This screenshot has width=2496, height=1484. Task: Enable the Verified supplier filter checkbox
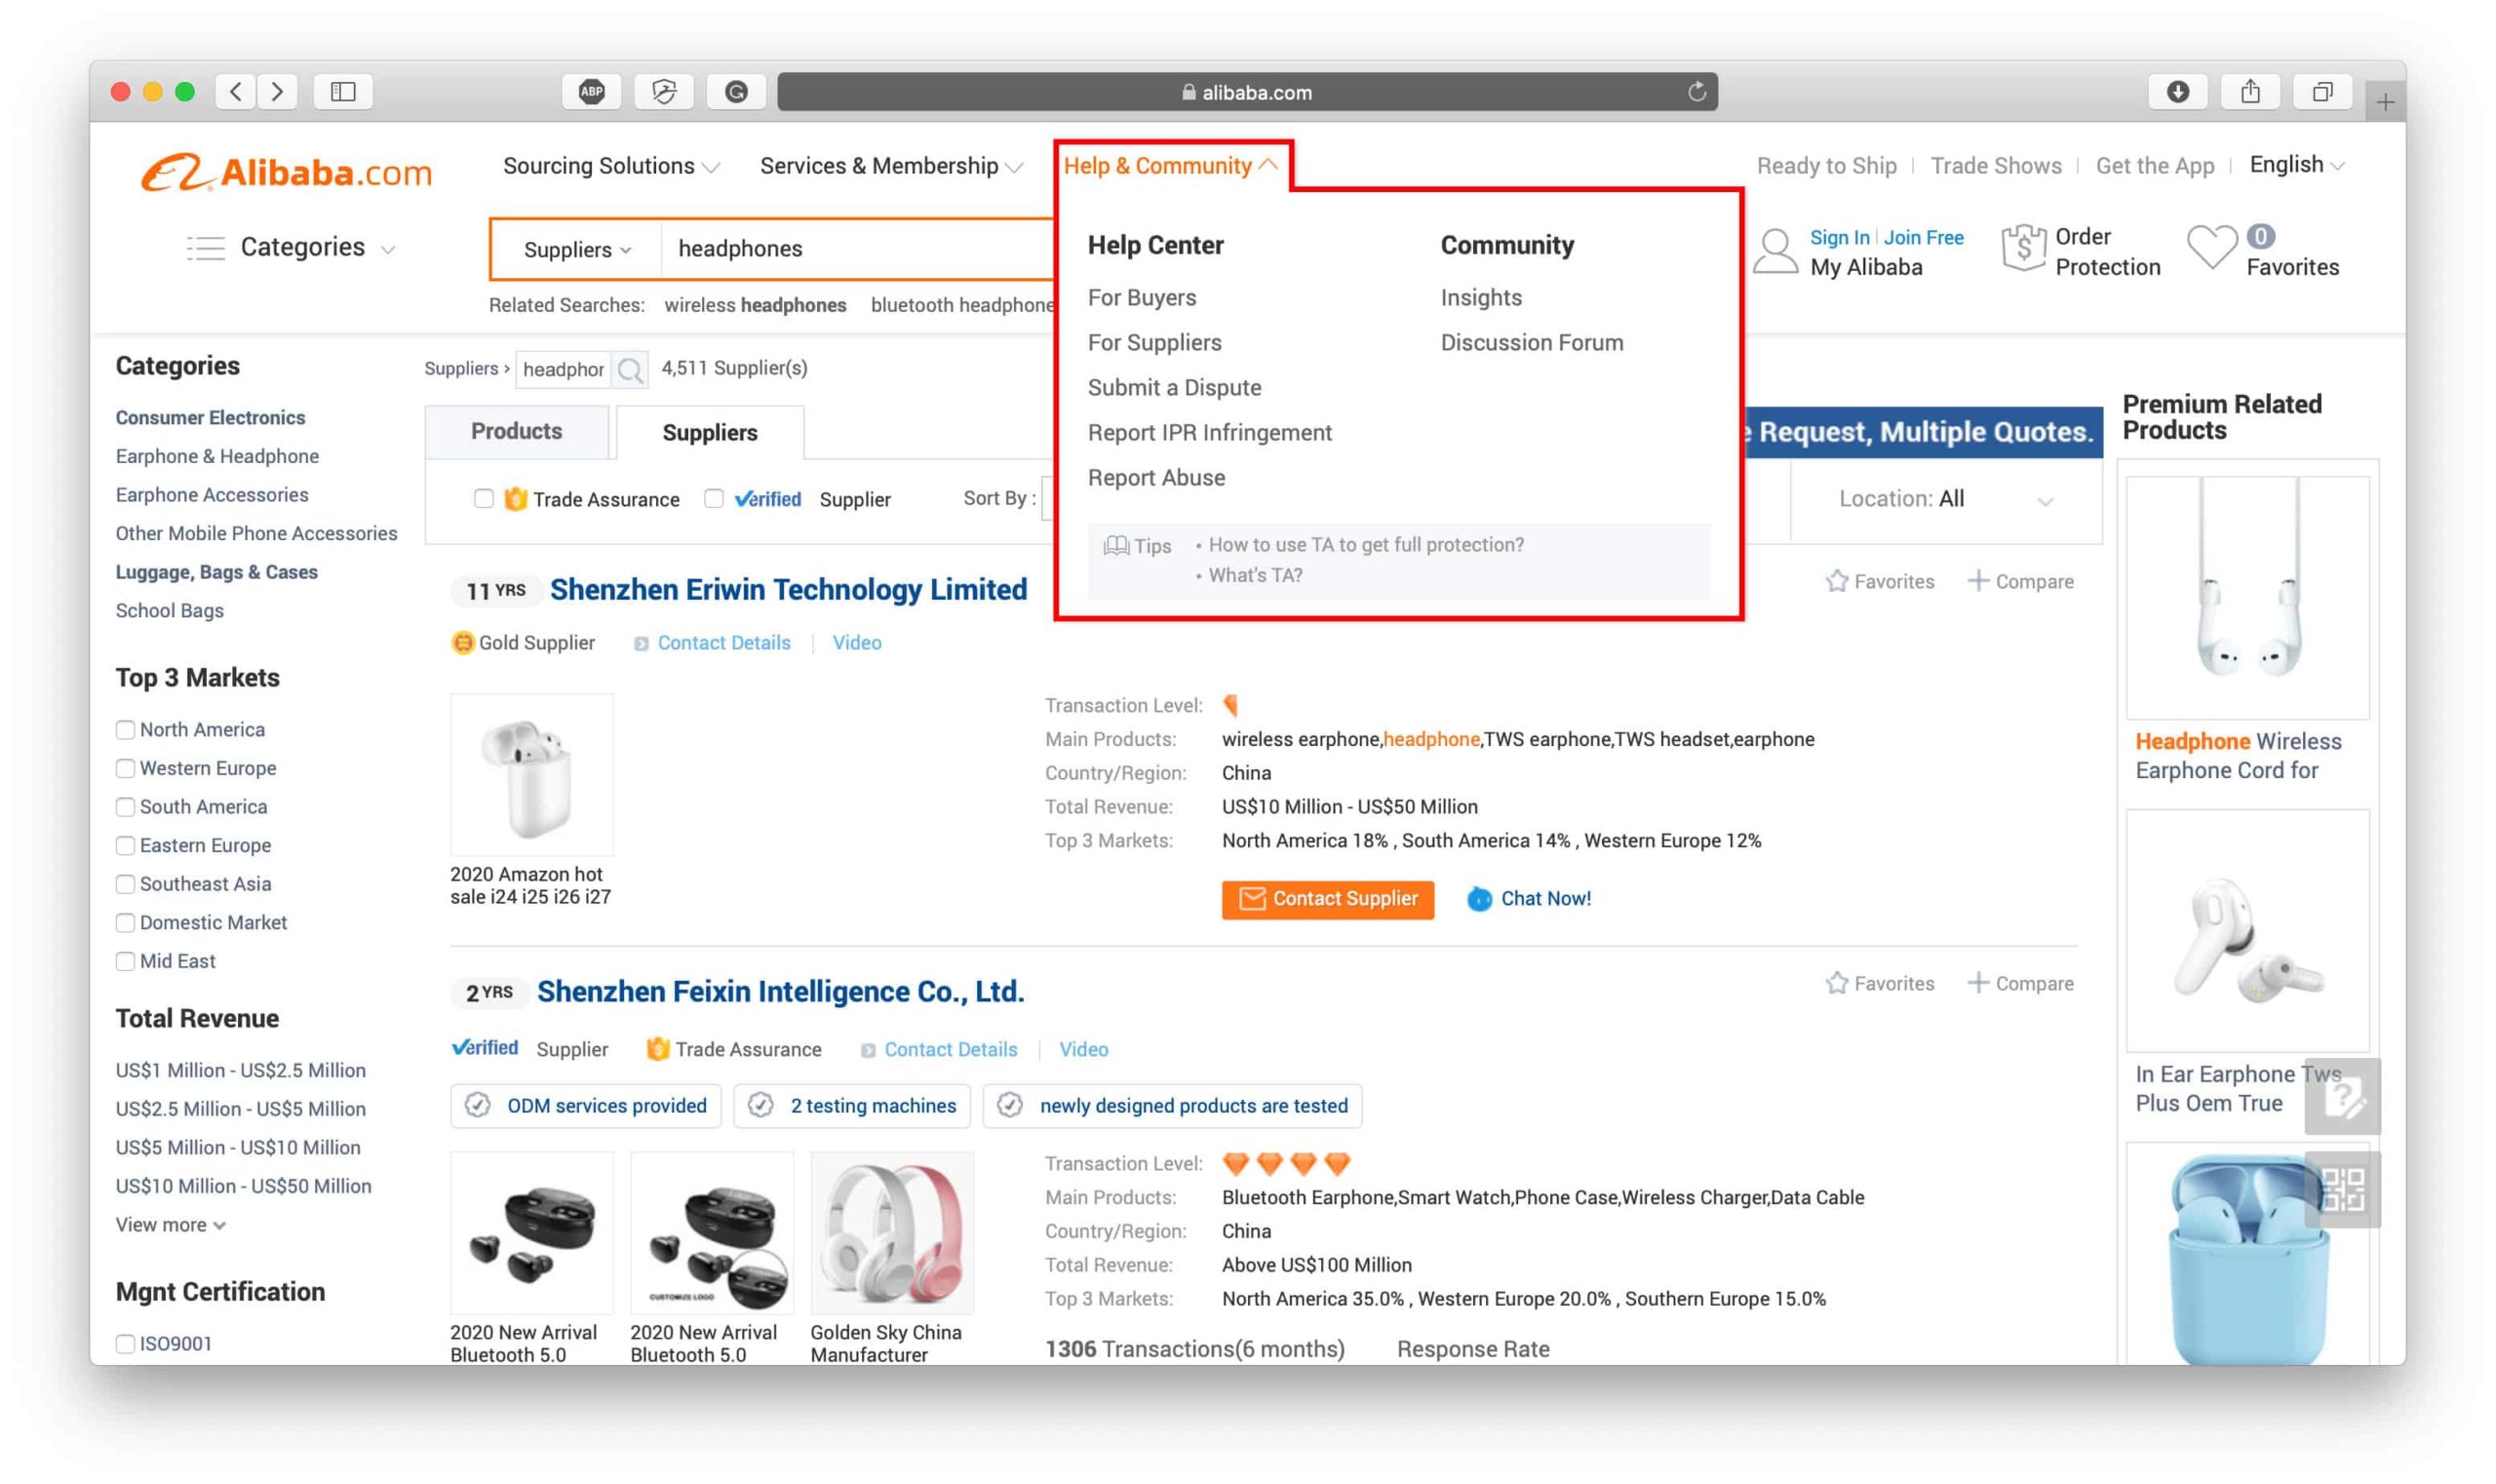pos(714,498)
